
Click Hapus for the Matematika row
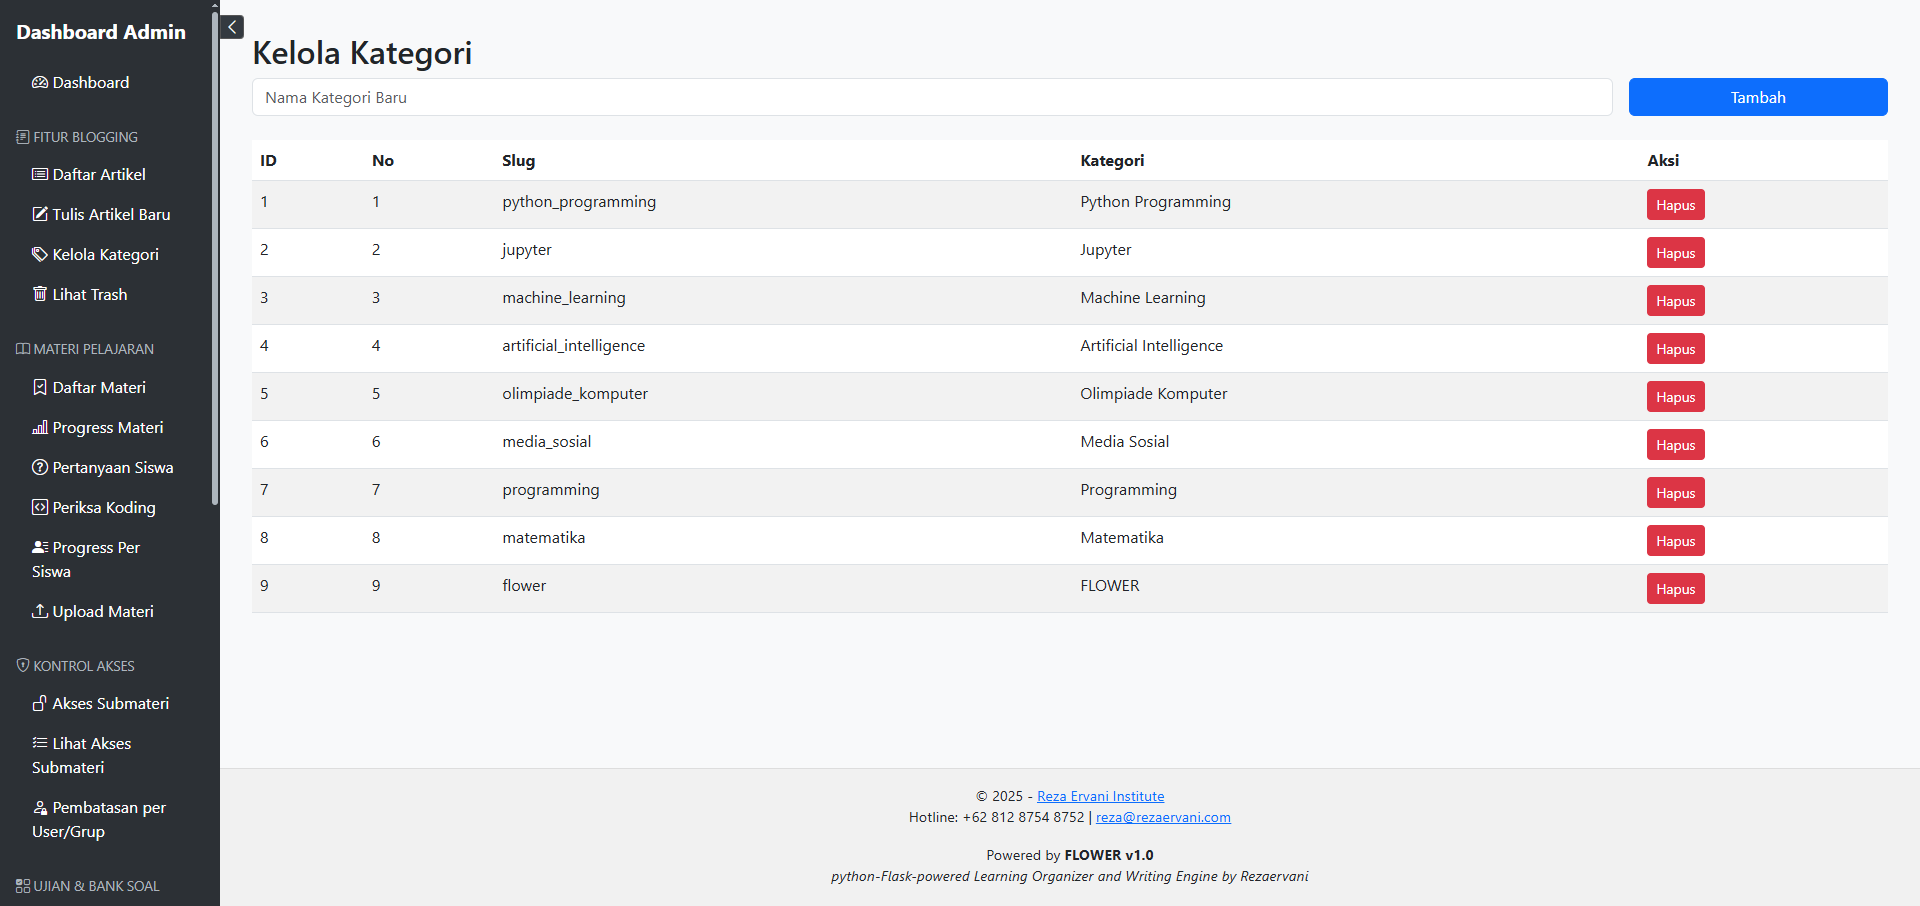pos(1675,541)
